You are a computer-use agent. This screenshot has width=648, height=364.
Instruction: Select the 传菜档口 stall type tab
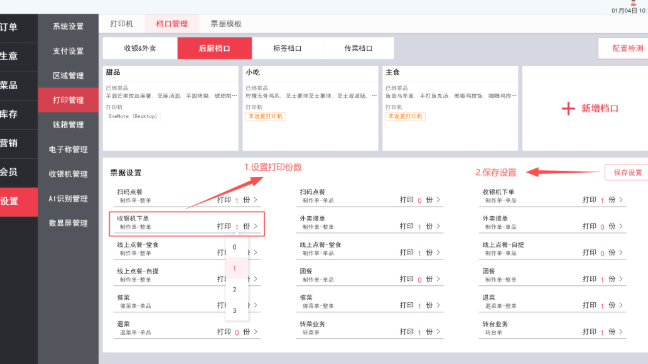pyautogui.click(x=358, y=48)
